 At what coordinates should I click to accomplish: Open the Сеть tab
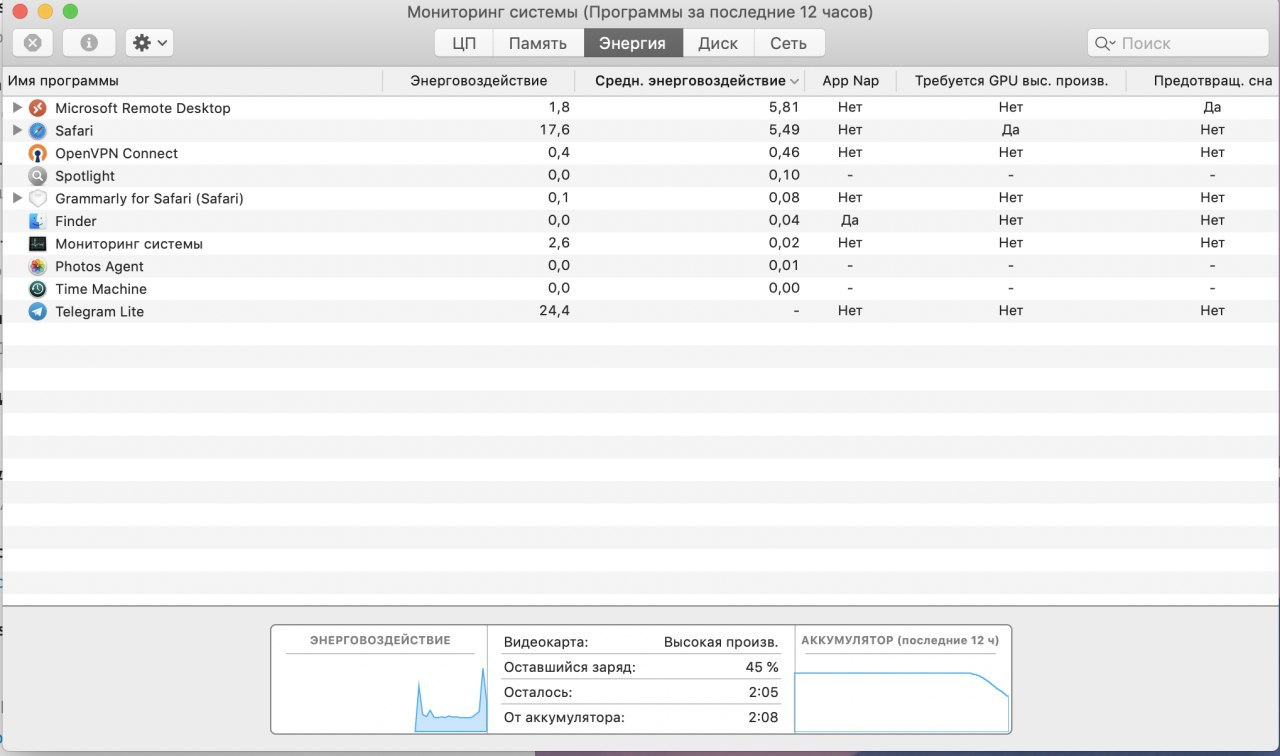pos(788,43)
